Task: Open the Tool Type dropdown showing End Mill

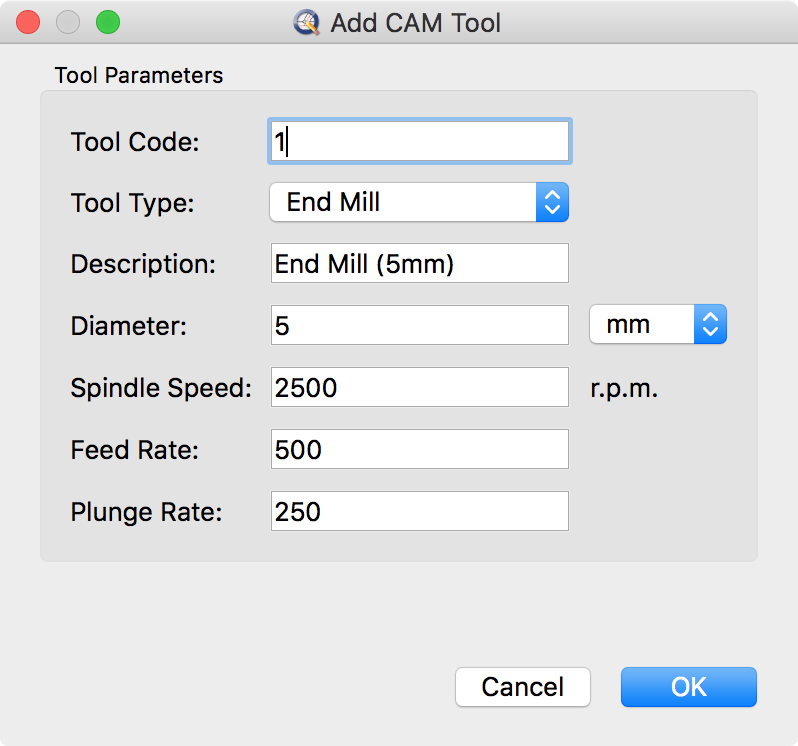Action: point(419,202)
